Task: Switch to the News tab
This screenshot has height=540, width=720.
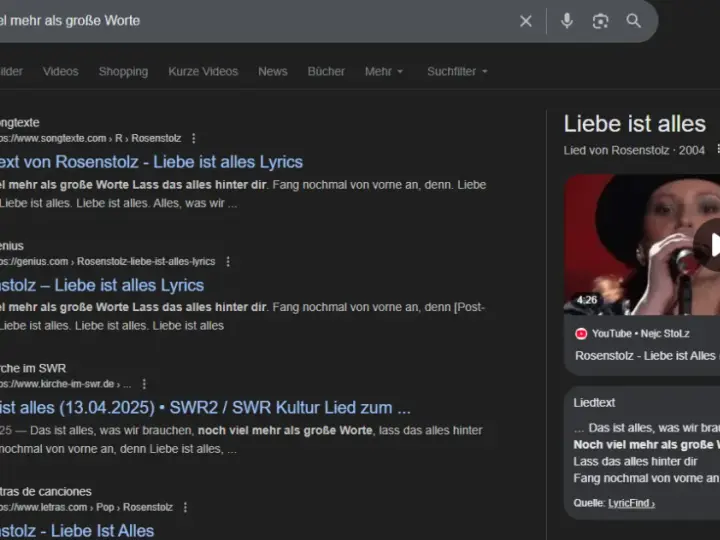Action: 273,71
